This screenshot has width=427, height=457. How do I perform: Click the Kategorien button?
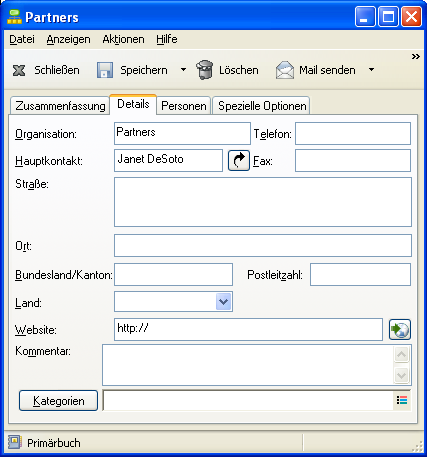click(x=58, y=400)
